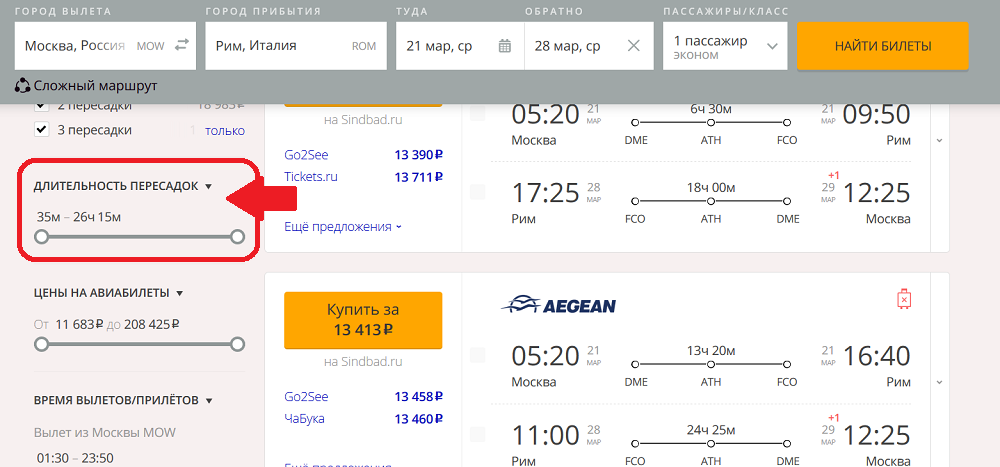Image resolution: width=1000 pixels, height=467 pixels.
Task: Open the Go2See 13 390 ₽ offer
Action: point(362,154)
